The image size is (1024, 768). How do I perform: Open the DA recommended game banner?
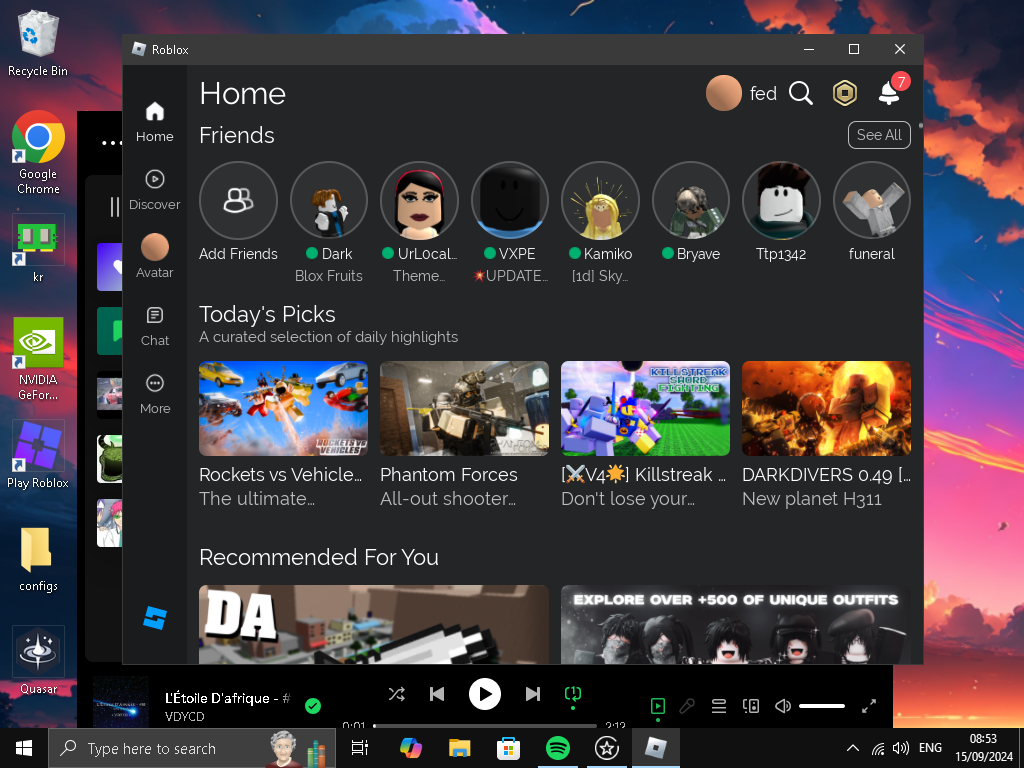click(374, 624)
